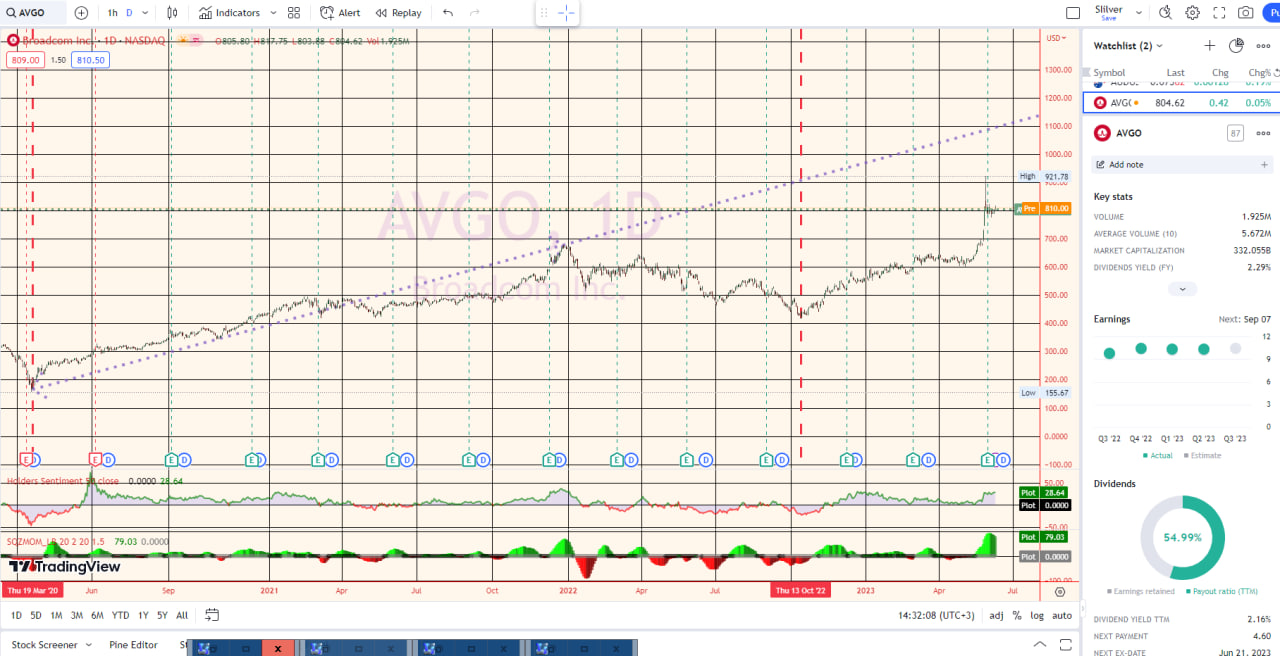Add a symbol to the watchlist
Image resolution: width=1280 pixels, height=656 pixels.
1209,46
